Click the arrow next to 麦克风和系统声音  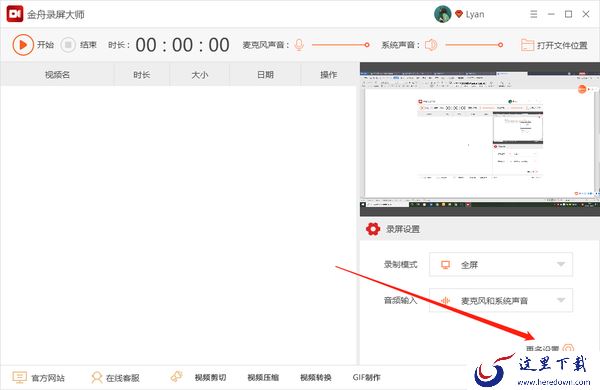561,300
